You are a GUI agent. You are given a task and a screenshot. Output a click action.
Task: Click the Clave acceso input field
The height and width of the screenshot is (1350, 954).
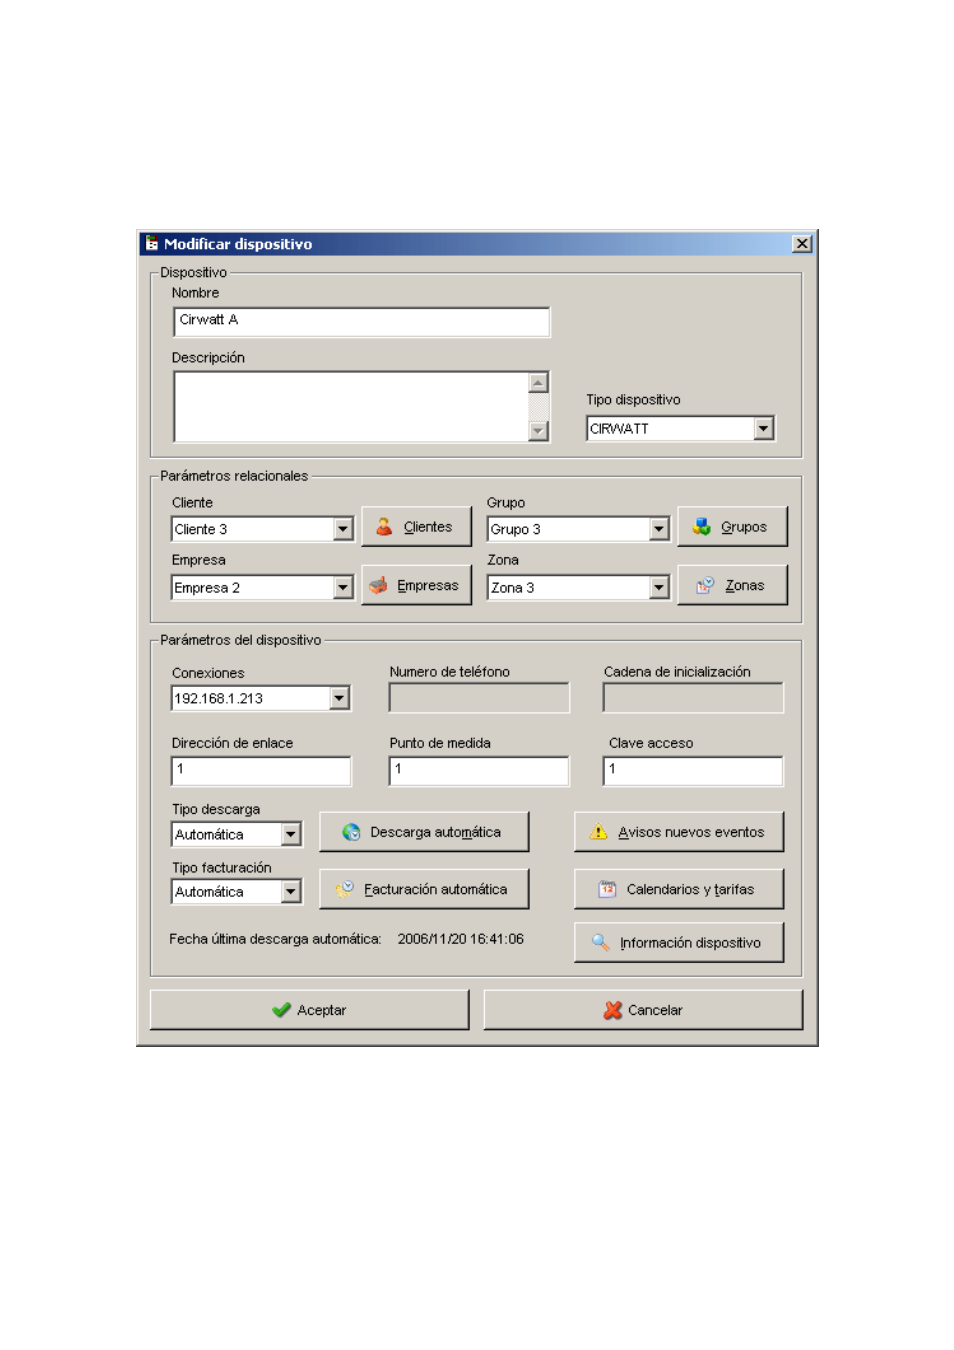(693, 770)
